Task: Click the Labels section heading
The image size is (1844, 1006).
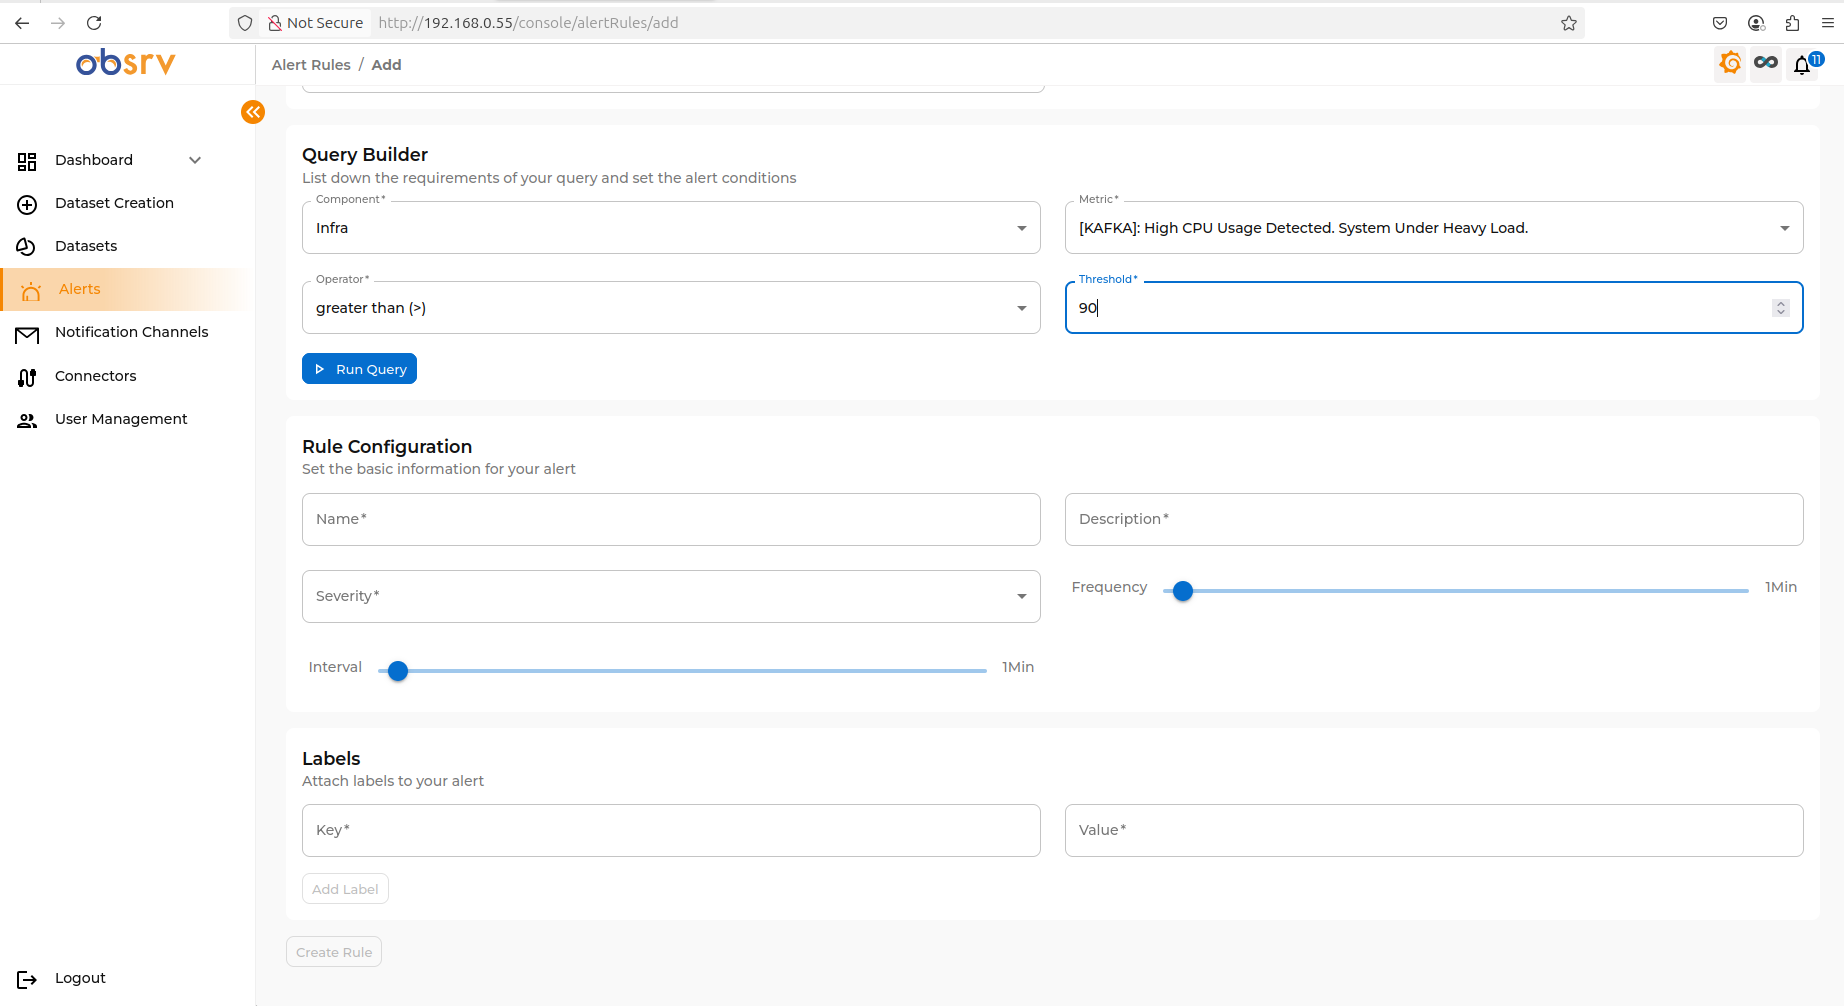Action: tap(331, 758)
